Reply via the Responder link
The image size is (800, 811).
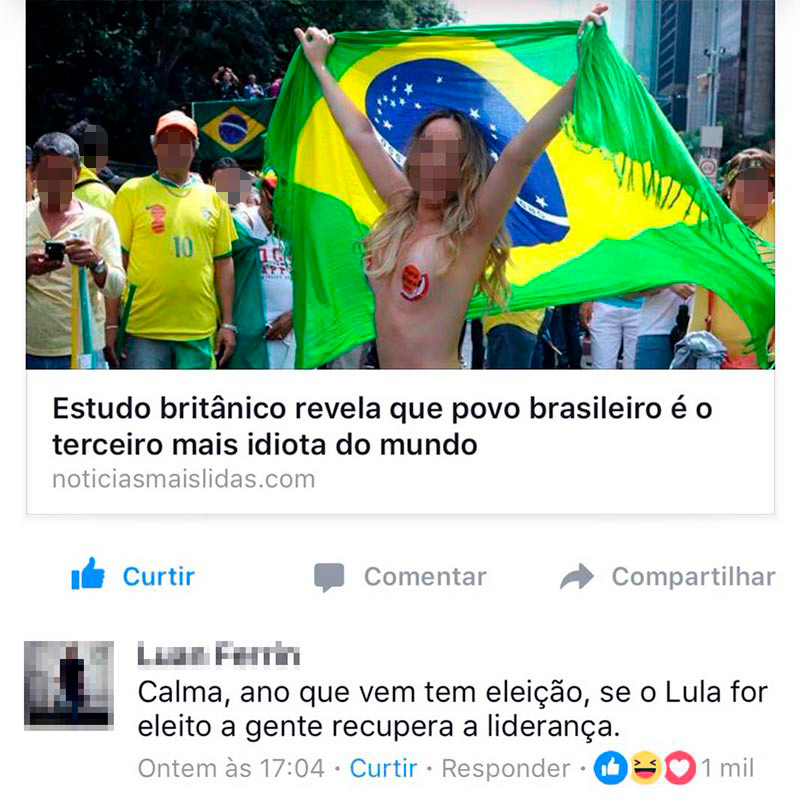click(x=506, y=769)
